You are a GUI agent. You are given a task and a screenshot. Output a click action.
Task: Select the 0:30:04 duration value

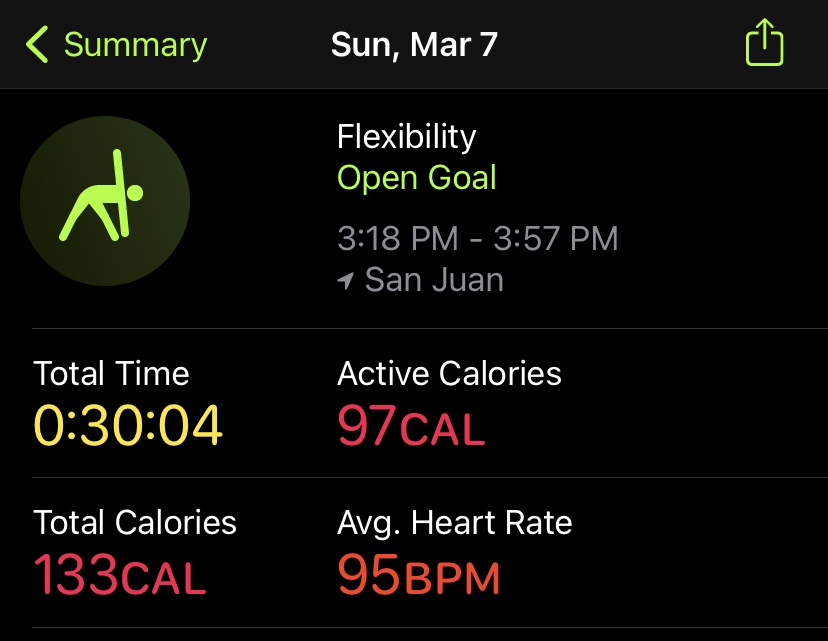tap(128, 426)
